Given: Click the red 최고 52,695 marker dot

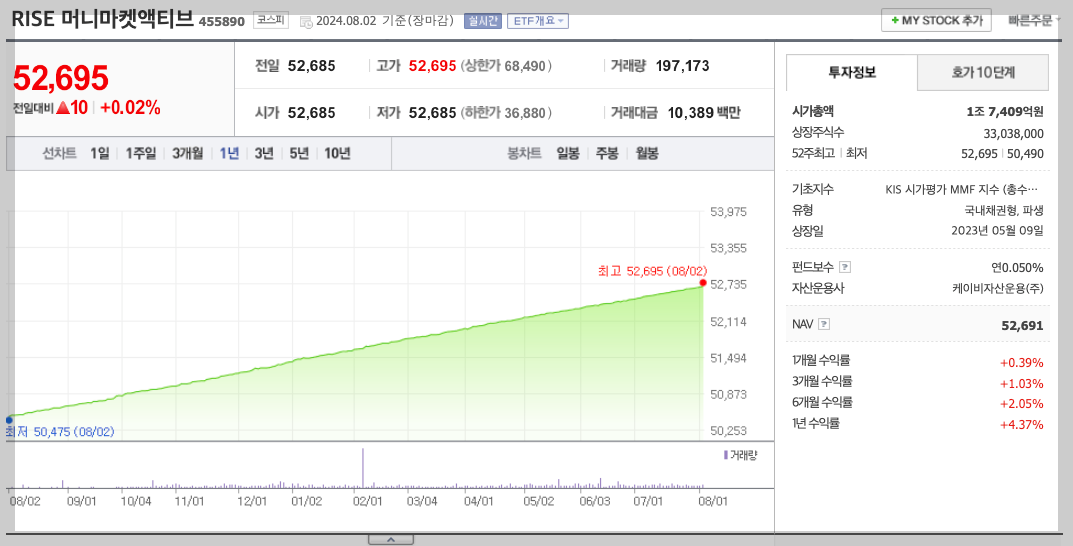Looking at the screenshot, I should click(x=703, y=283).
